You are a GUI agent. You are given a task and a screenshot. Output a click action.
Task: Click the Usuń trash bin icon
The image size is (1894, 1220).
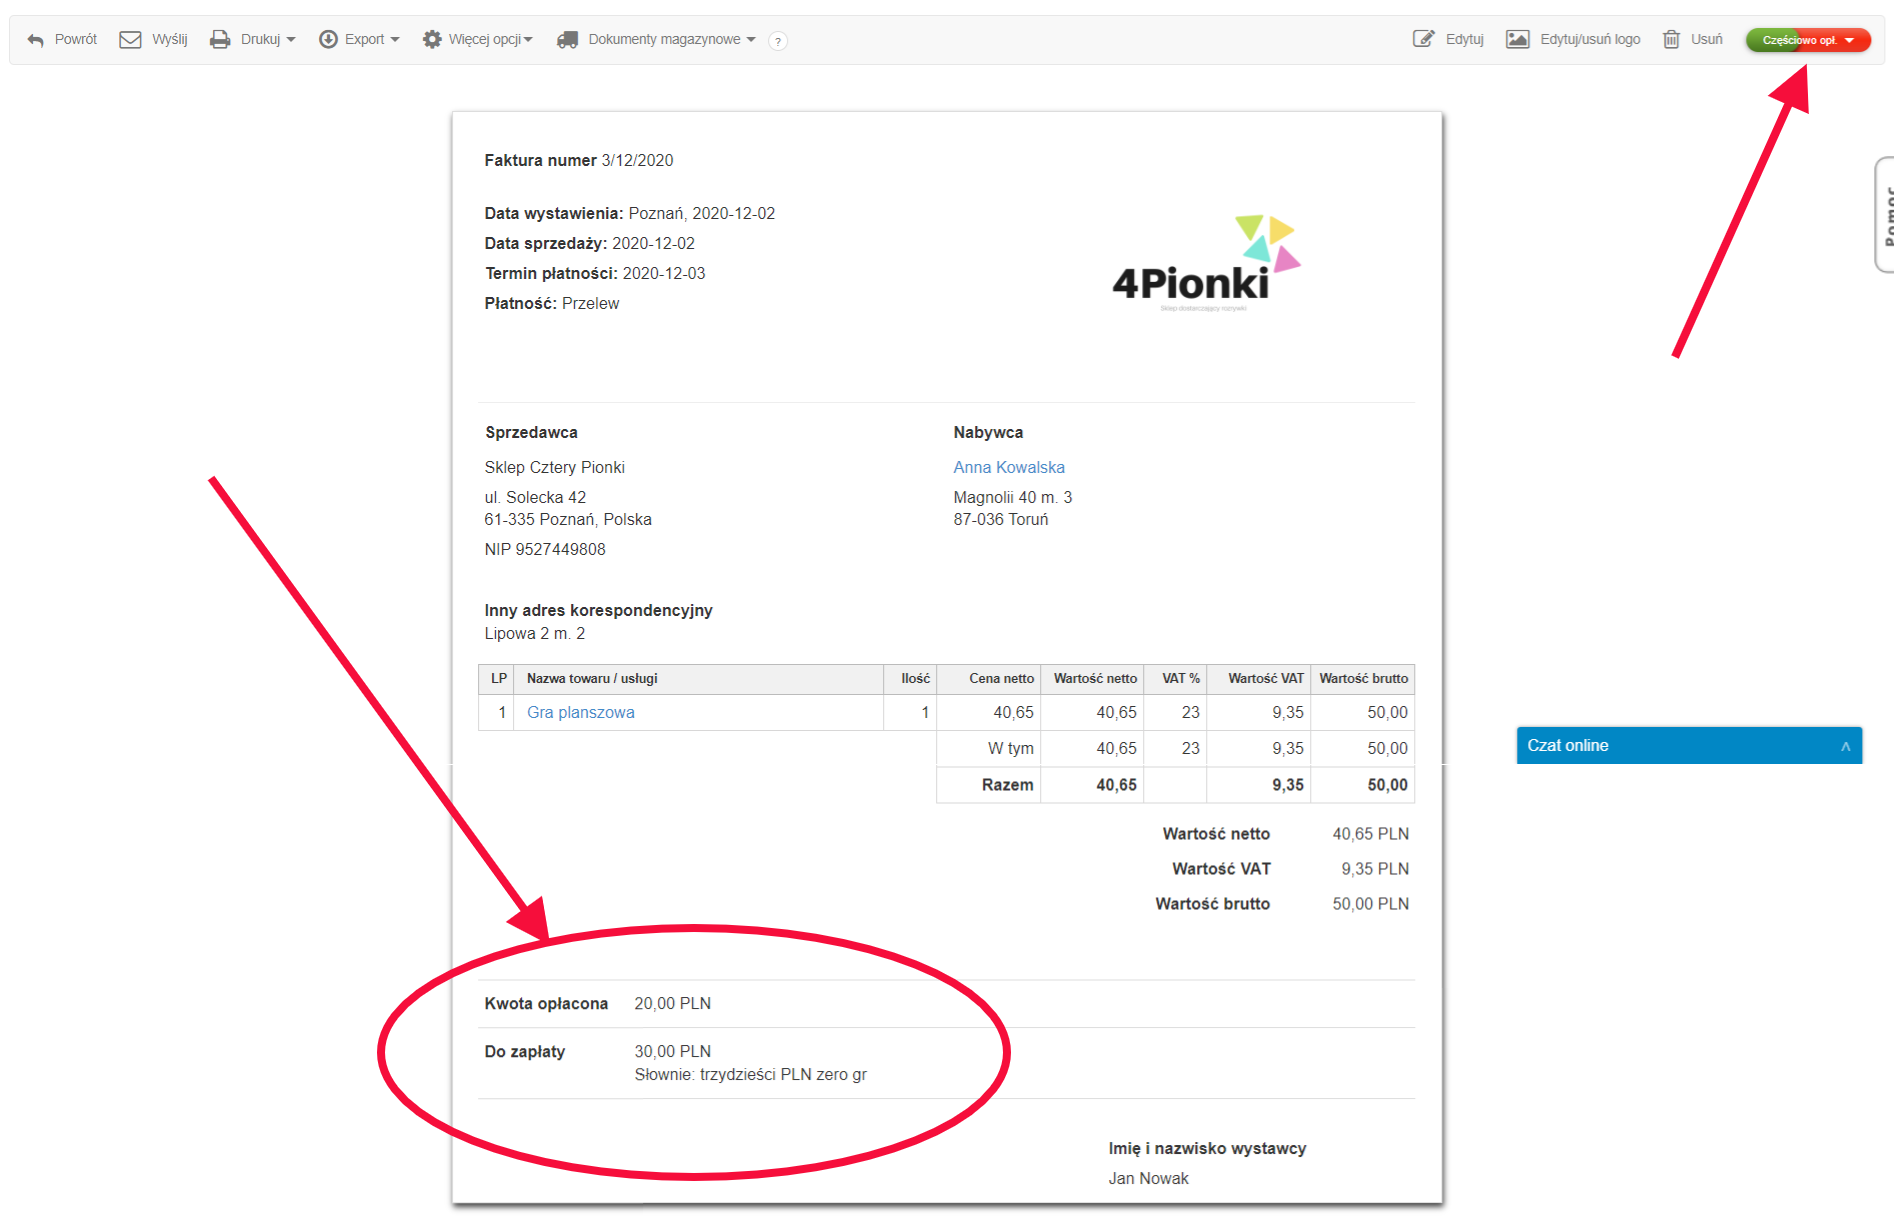click(x=1671, y=40)
